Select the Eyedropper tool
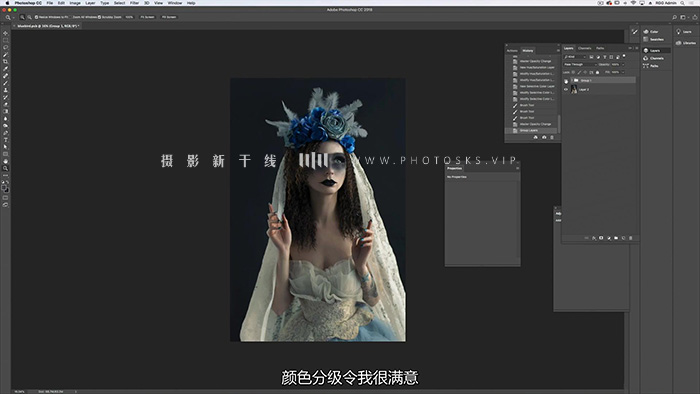Image resolution: width=700 pixels, height=394 pixels. [x=5, y=68]
